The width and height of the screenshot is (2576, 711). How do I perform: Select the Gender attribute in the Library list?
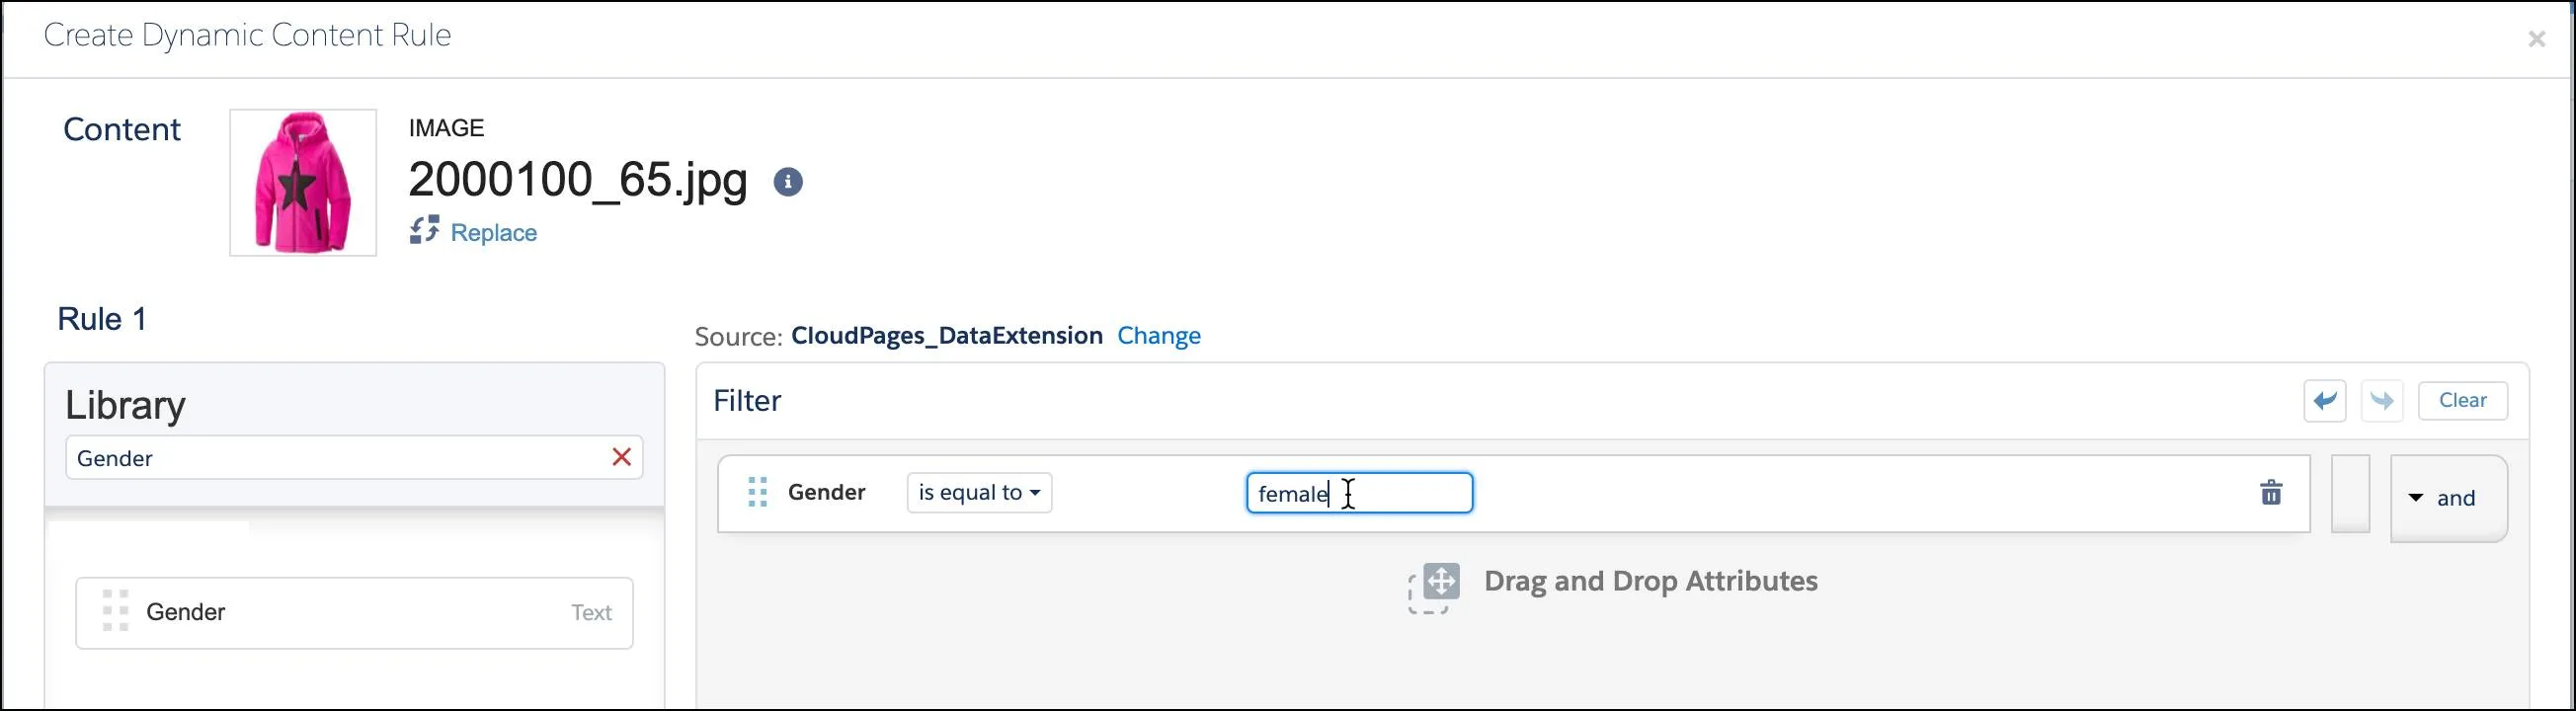(186, 612)
